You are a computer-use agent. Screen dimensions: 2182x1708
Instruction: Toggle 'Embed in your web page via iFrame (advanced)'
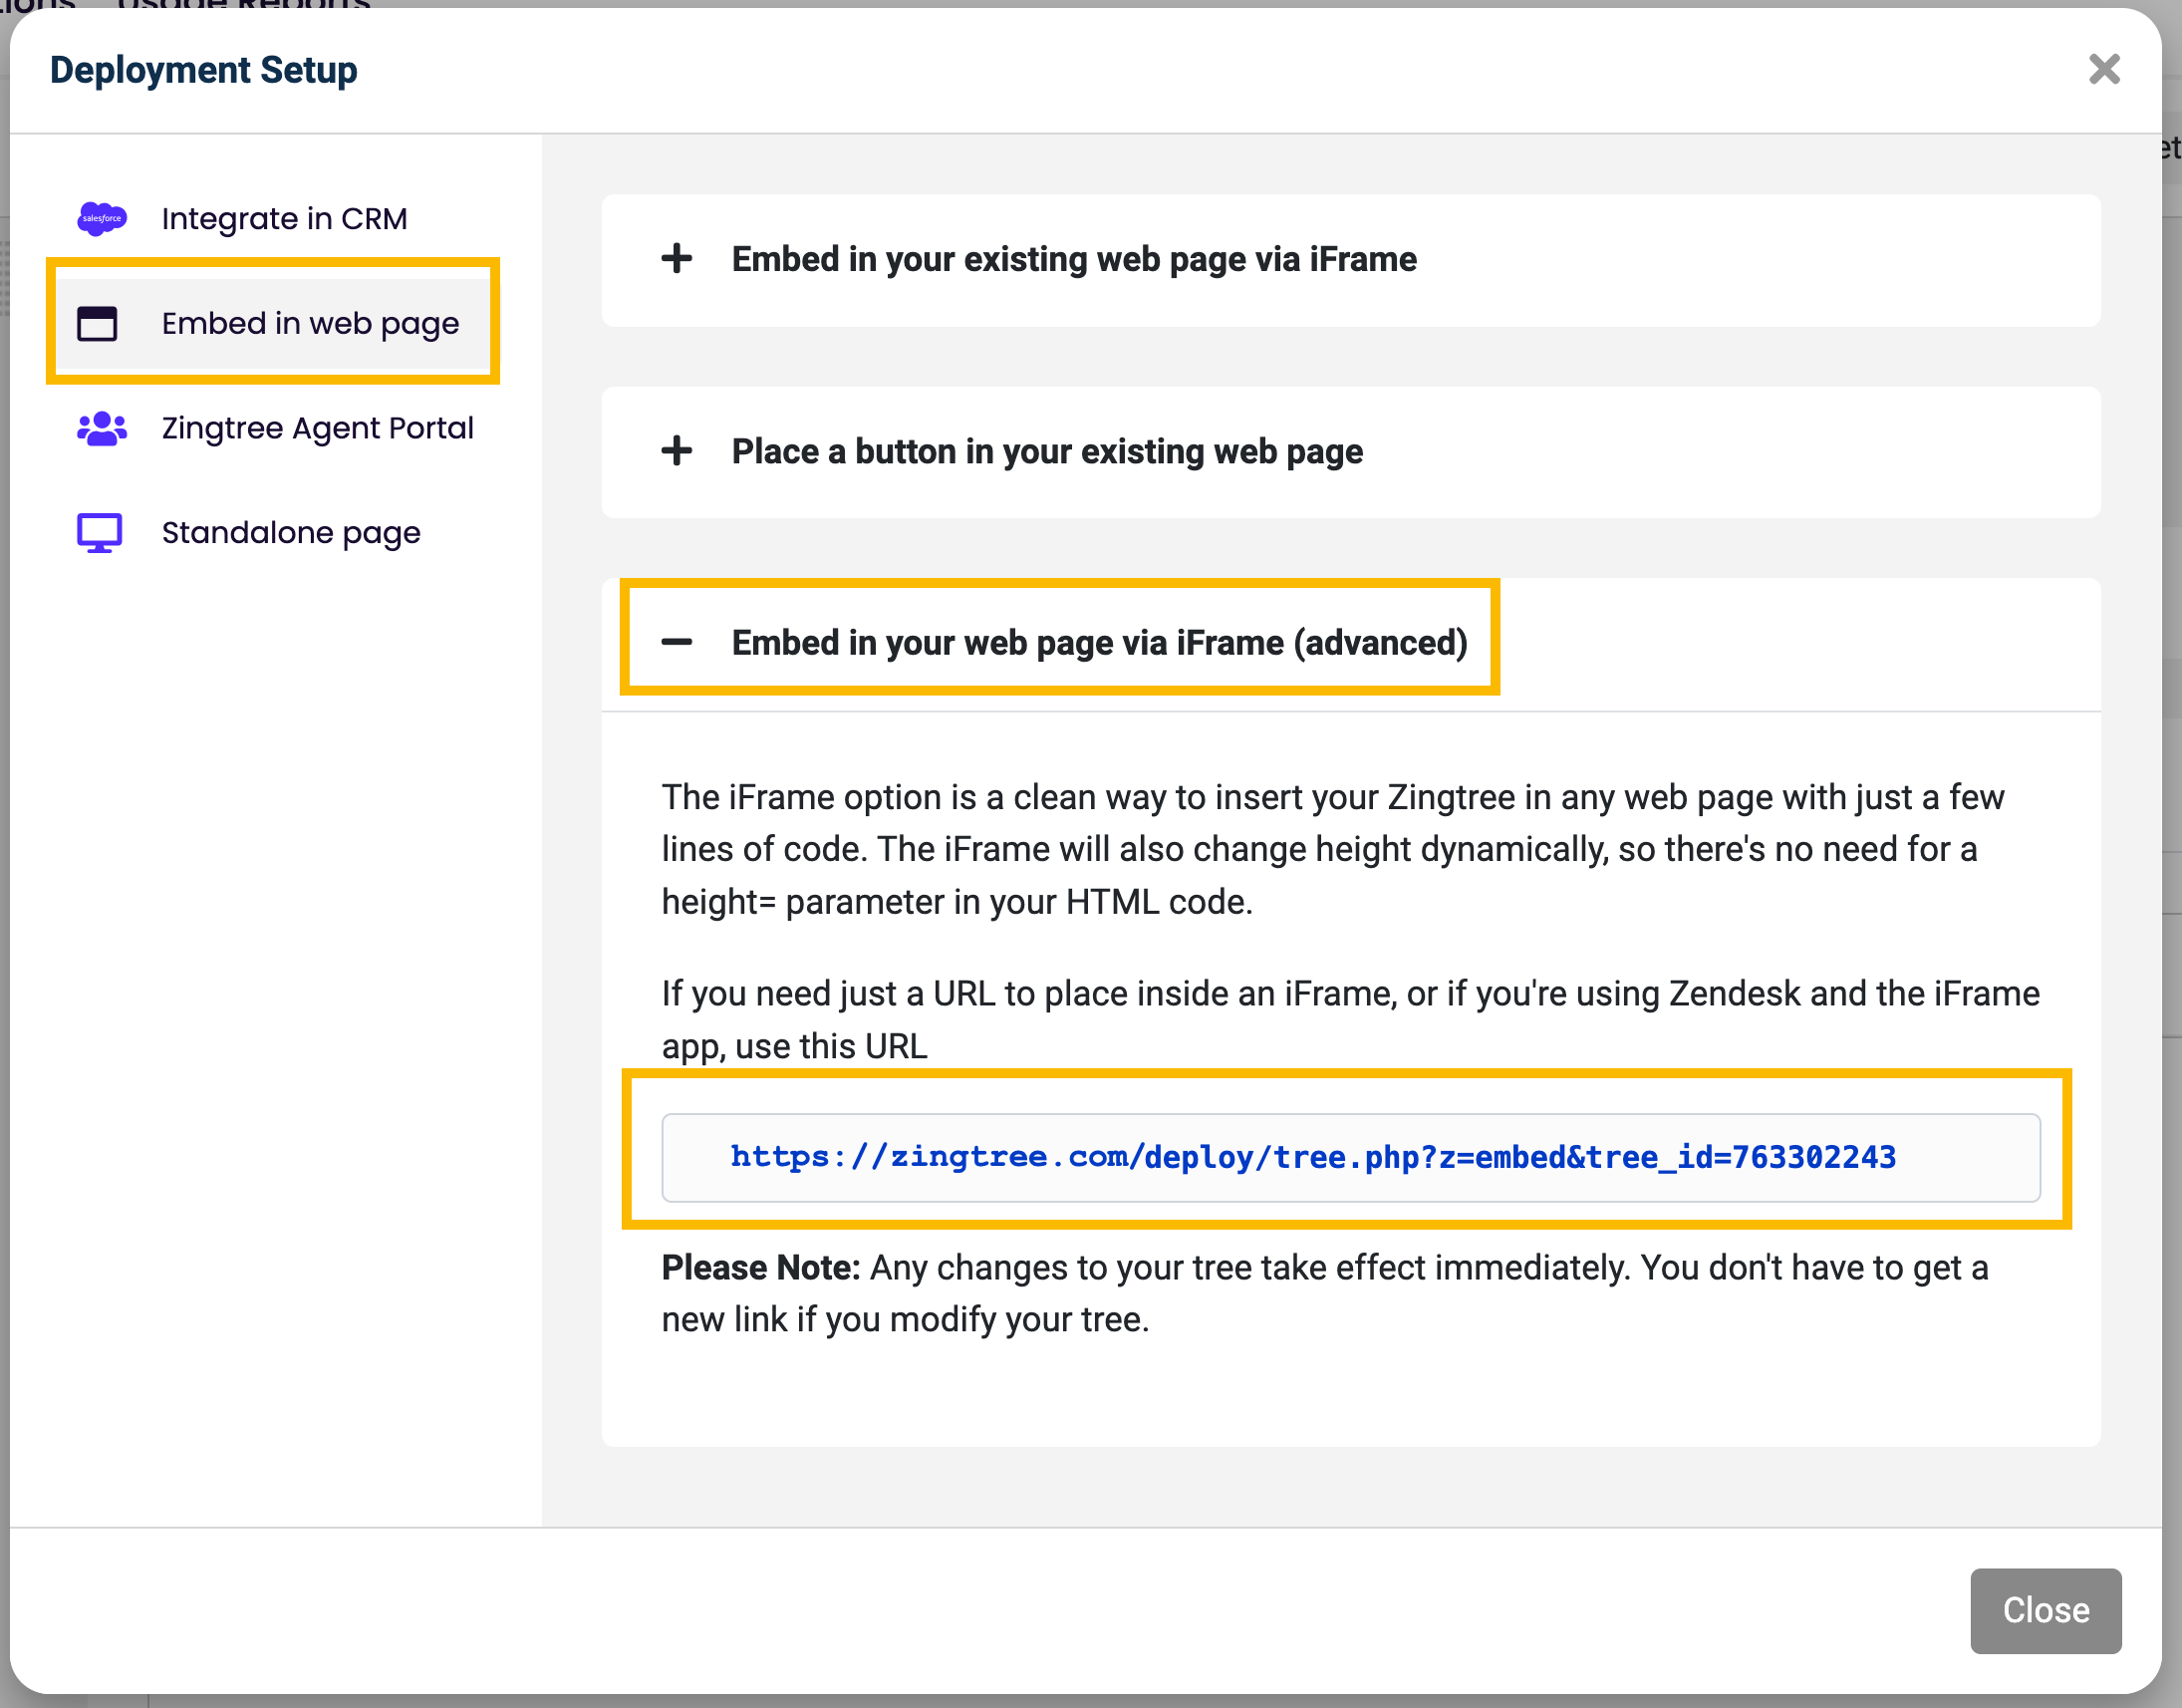coord(1350,643)
